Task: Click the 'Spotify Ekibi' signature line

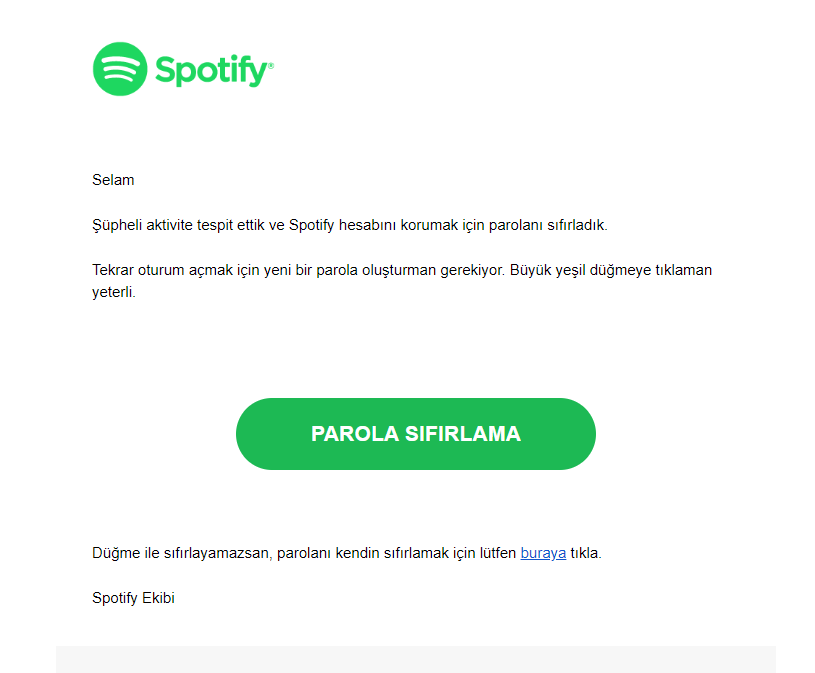Action: click(x=133, y=598)
